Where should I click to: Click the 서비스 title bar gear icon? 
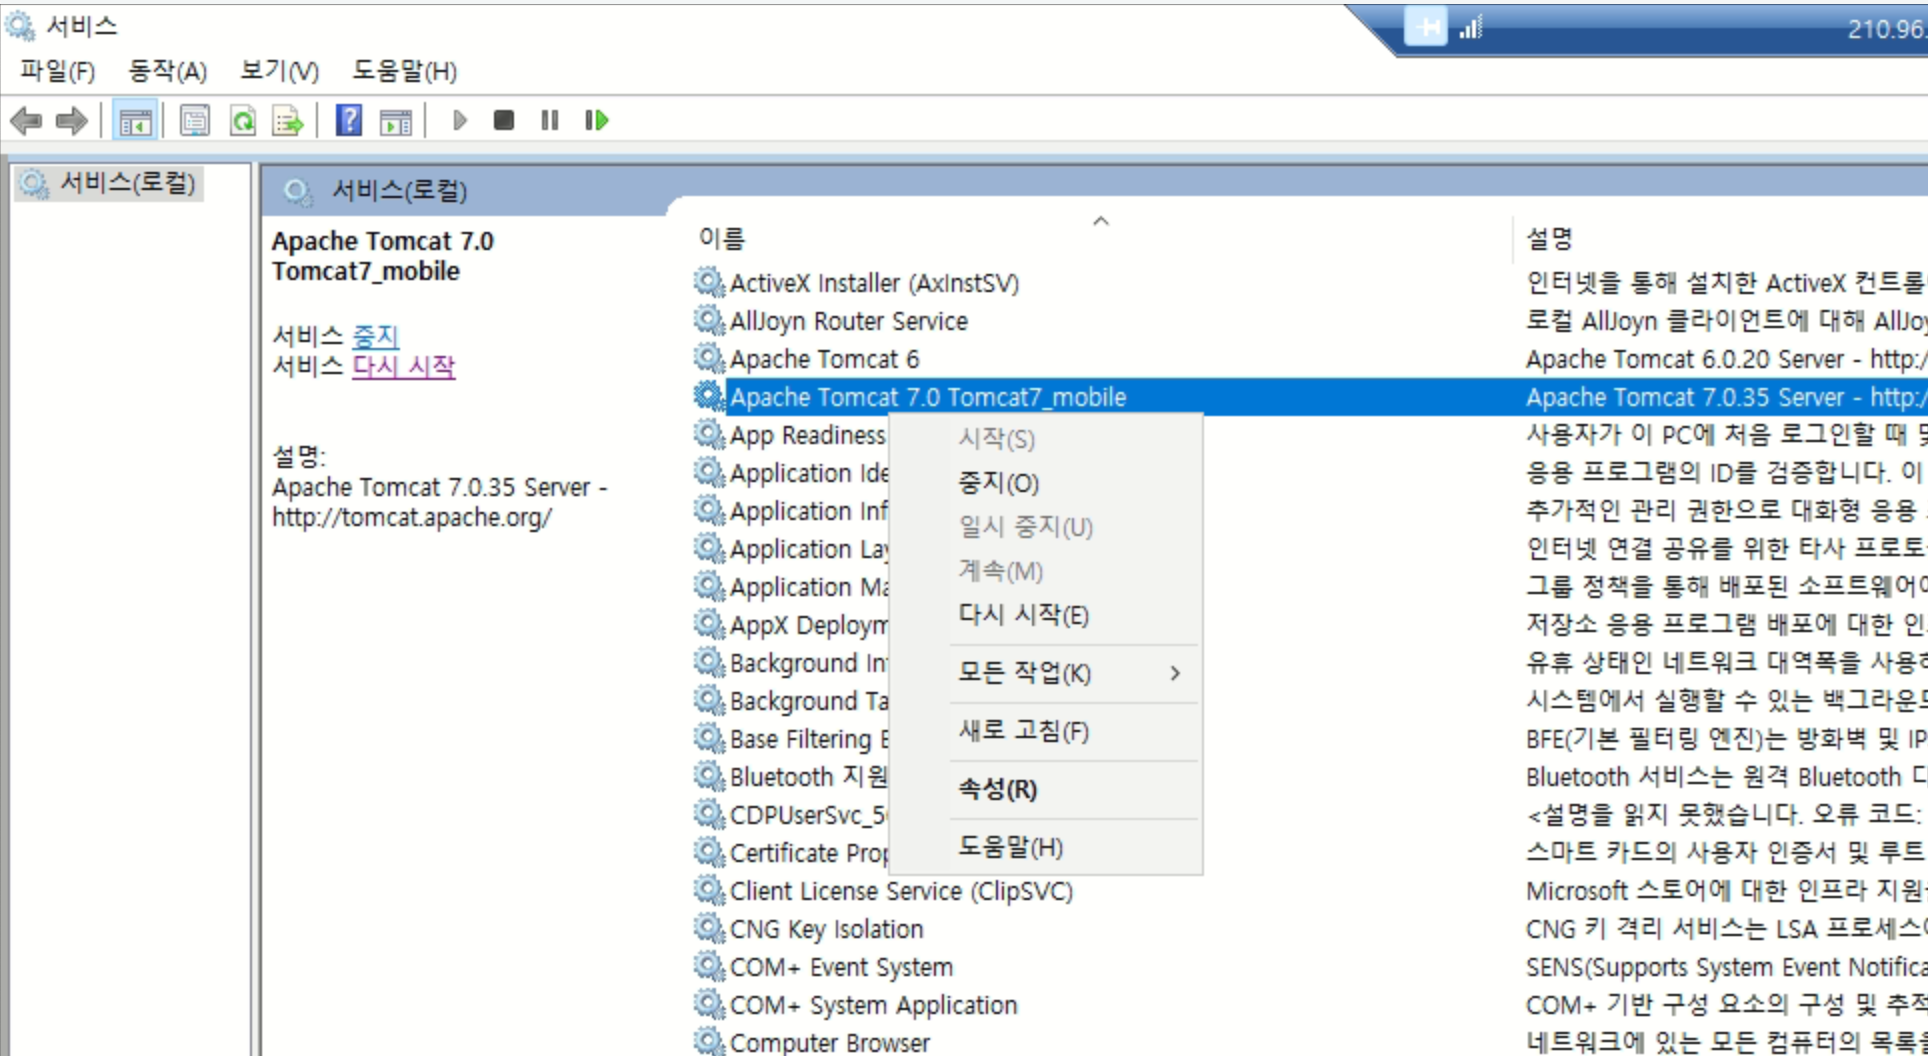(20, 26)
